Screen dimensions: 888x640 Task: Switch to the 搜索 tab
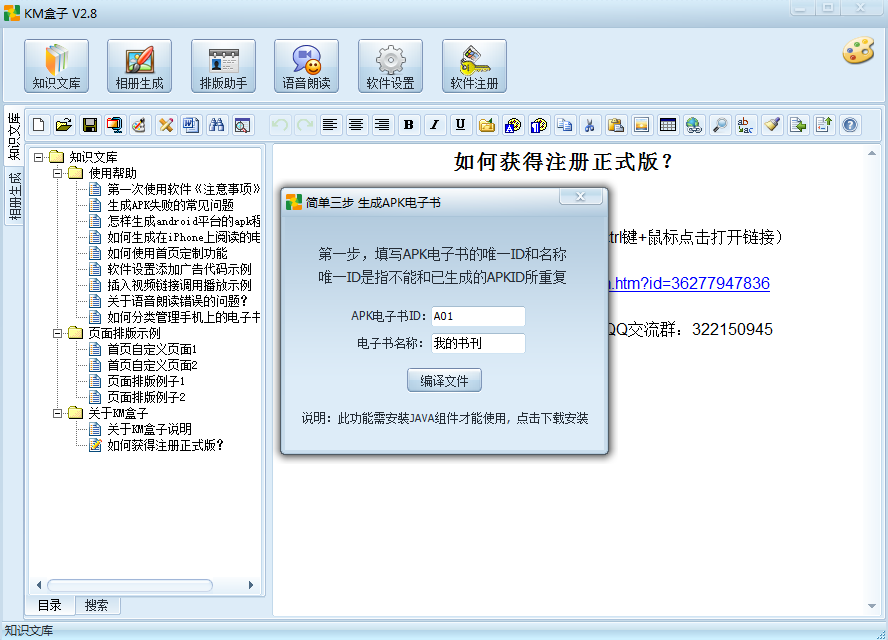point(95,605)
